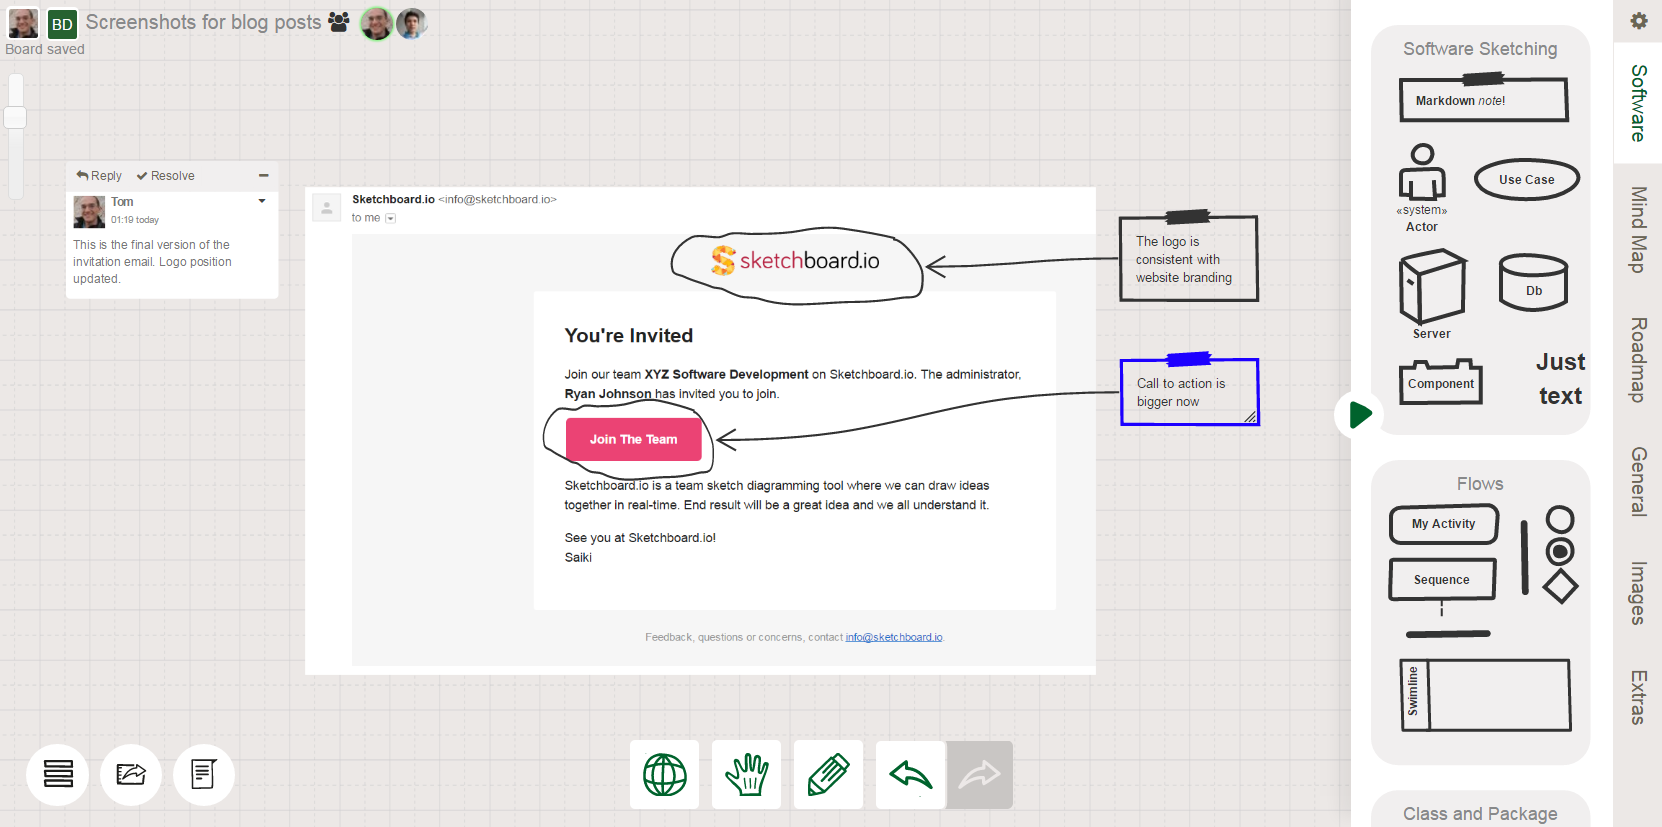The height and width of the screenshot is (827, 1662).
Task: Switch to the General palette tab
Action: tap(1638, 481)
